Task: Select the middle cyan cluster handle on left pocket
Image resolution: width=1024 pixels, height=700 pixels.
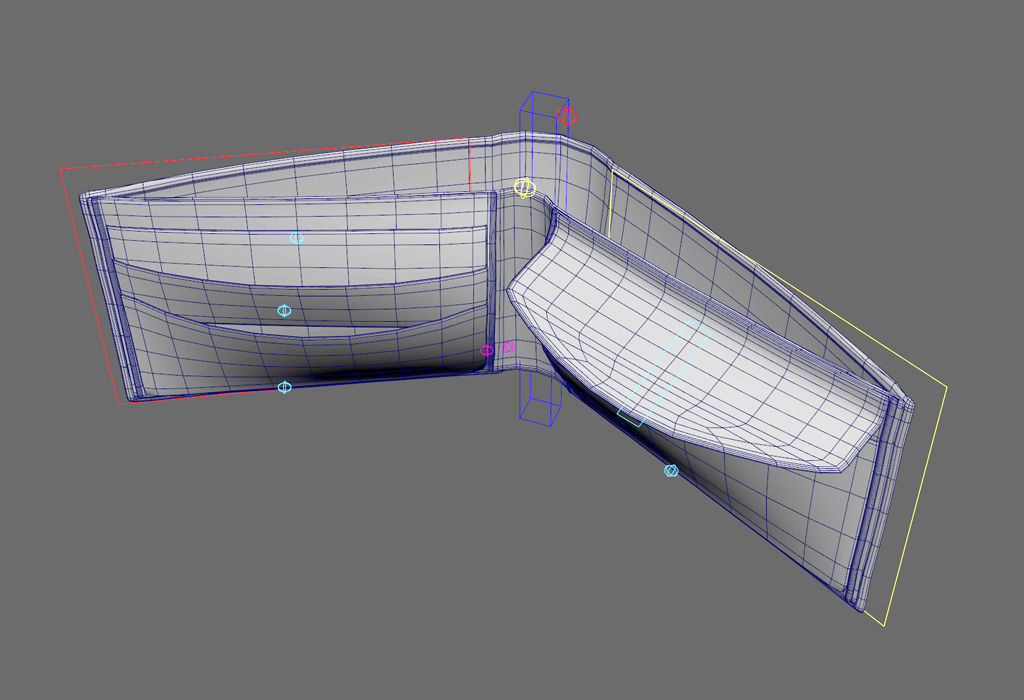Action: click(x=283, y=310)
